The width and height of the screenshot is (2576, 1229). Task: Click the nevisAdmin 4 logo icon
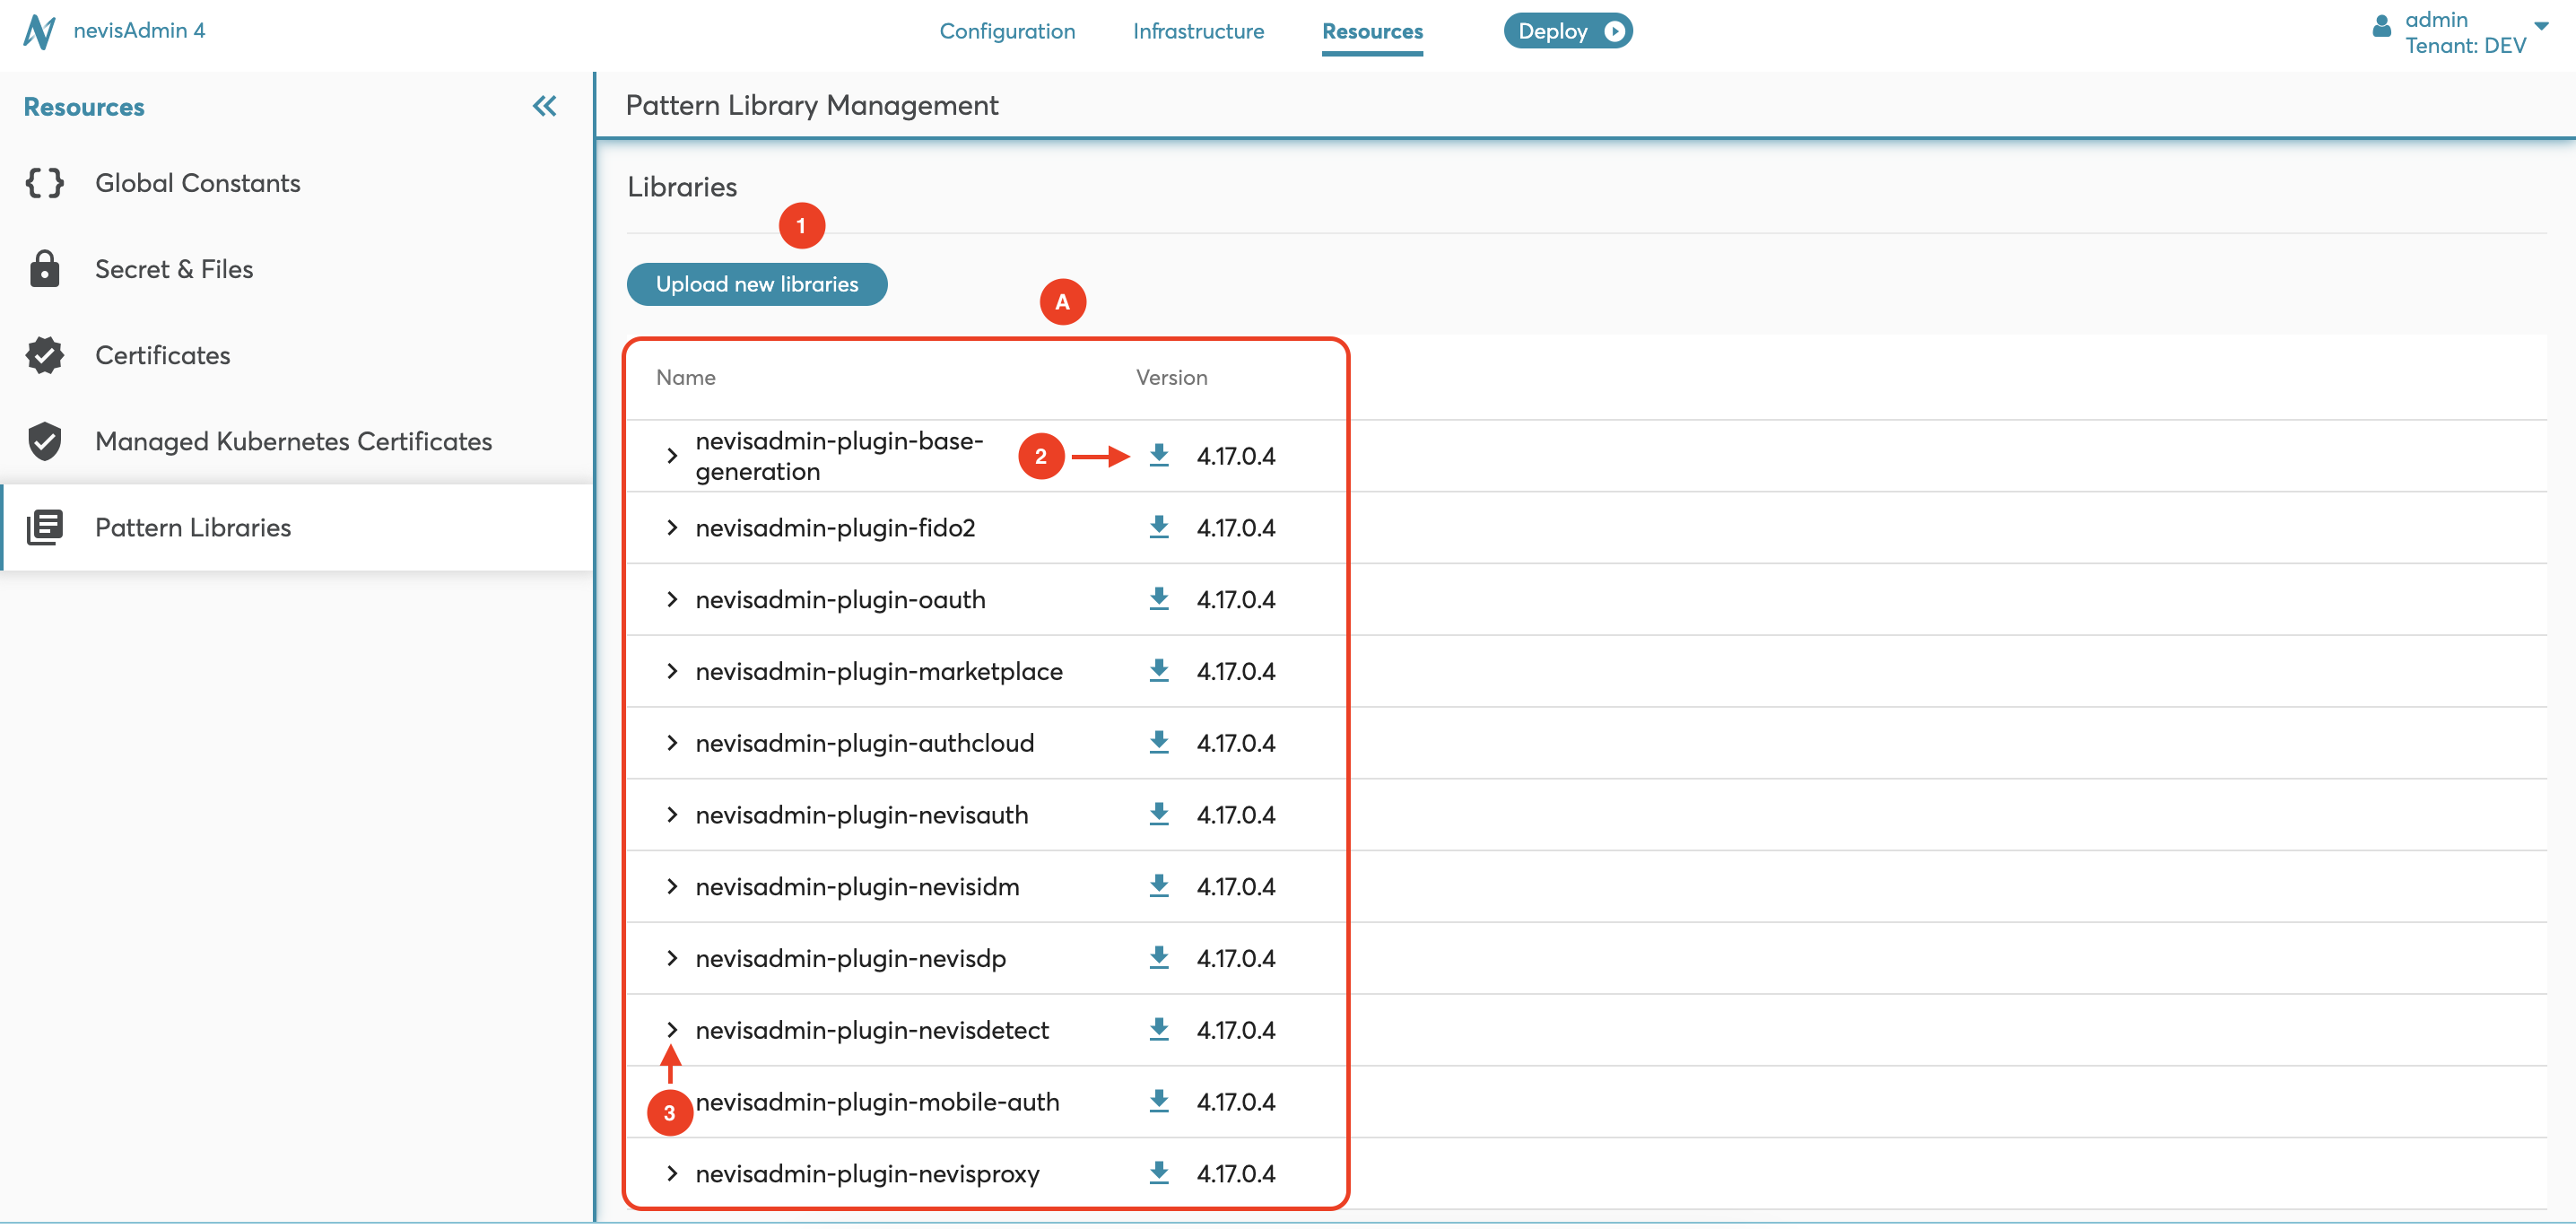[39, 31]
